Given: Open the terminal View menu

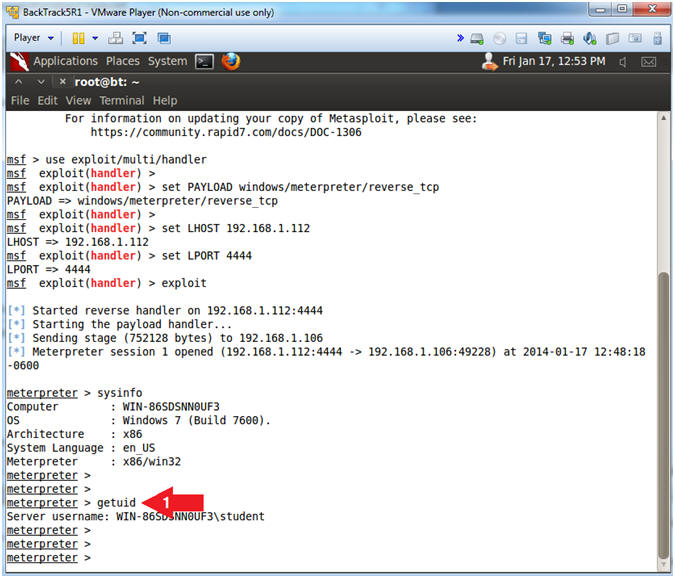Looking at the screenshot, I should tap(78, 100).
